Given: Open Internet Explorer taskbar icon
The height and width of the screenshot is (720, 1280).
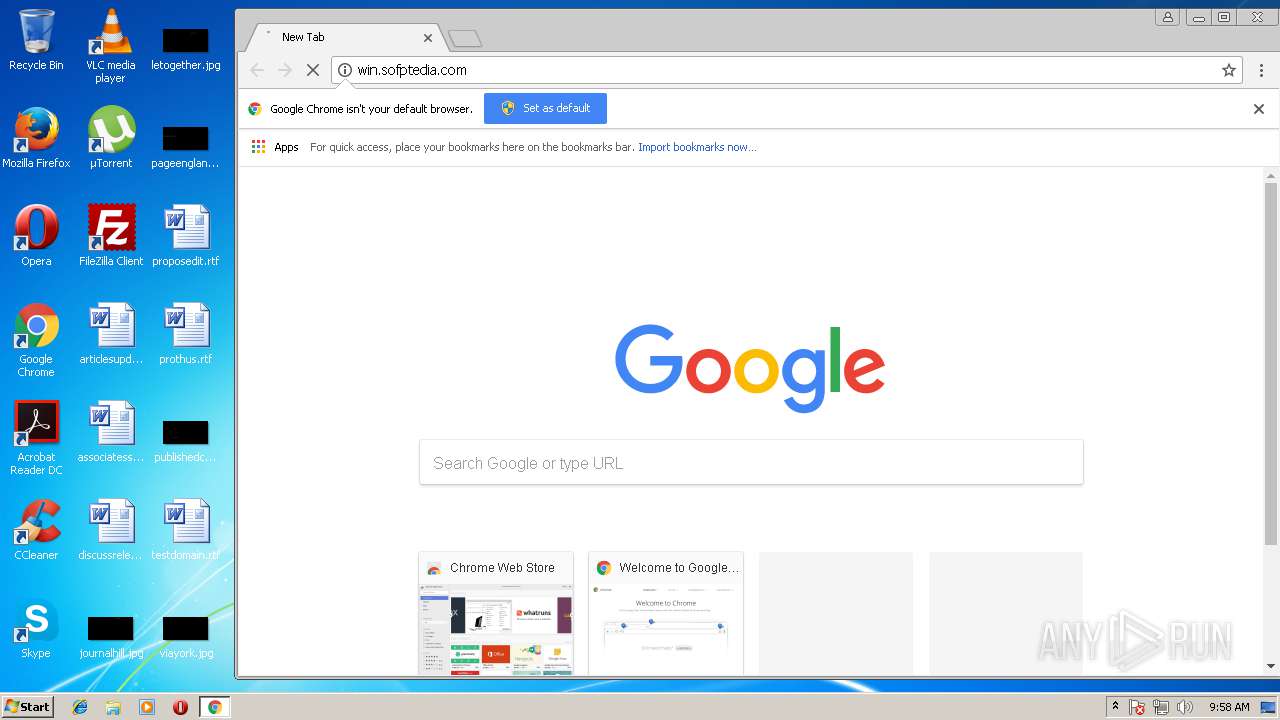Looking at the screenshot, I should pyautogui.click(x=80, y=707).
